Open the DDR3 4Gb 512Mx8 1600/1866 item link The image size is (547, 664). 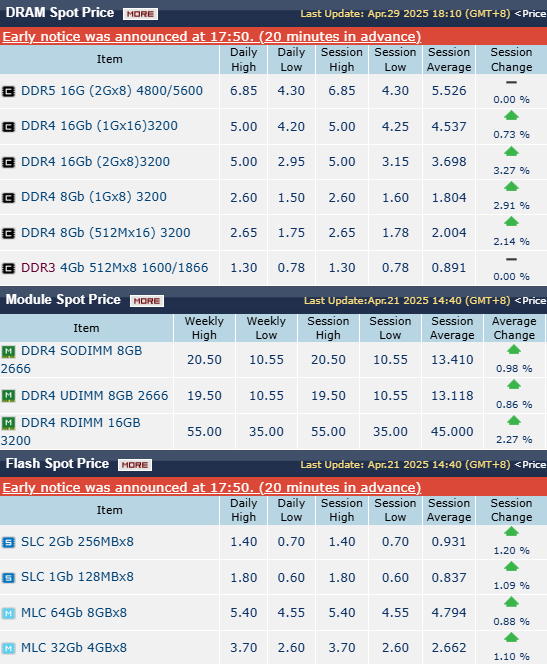114,268
